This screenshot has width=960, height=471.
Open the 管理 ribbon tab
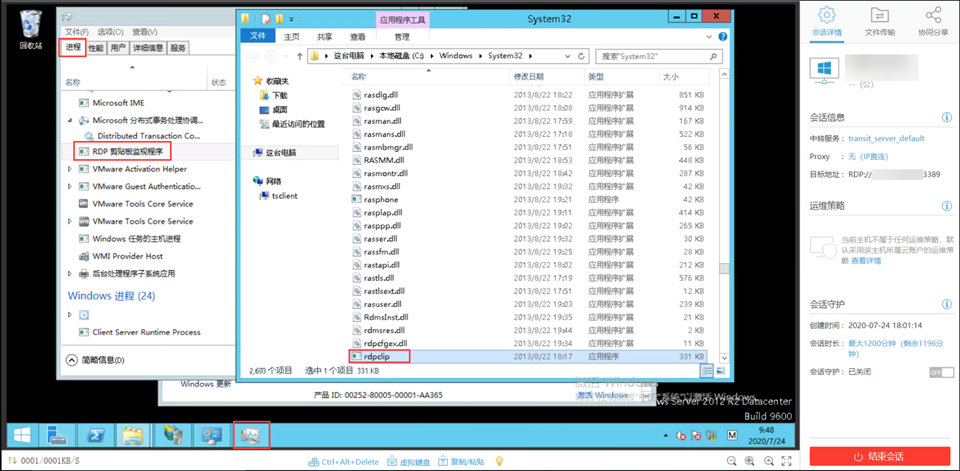402,37
